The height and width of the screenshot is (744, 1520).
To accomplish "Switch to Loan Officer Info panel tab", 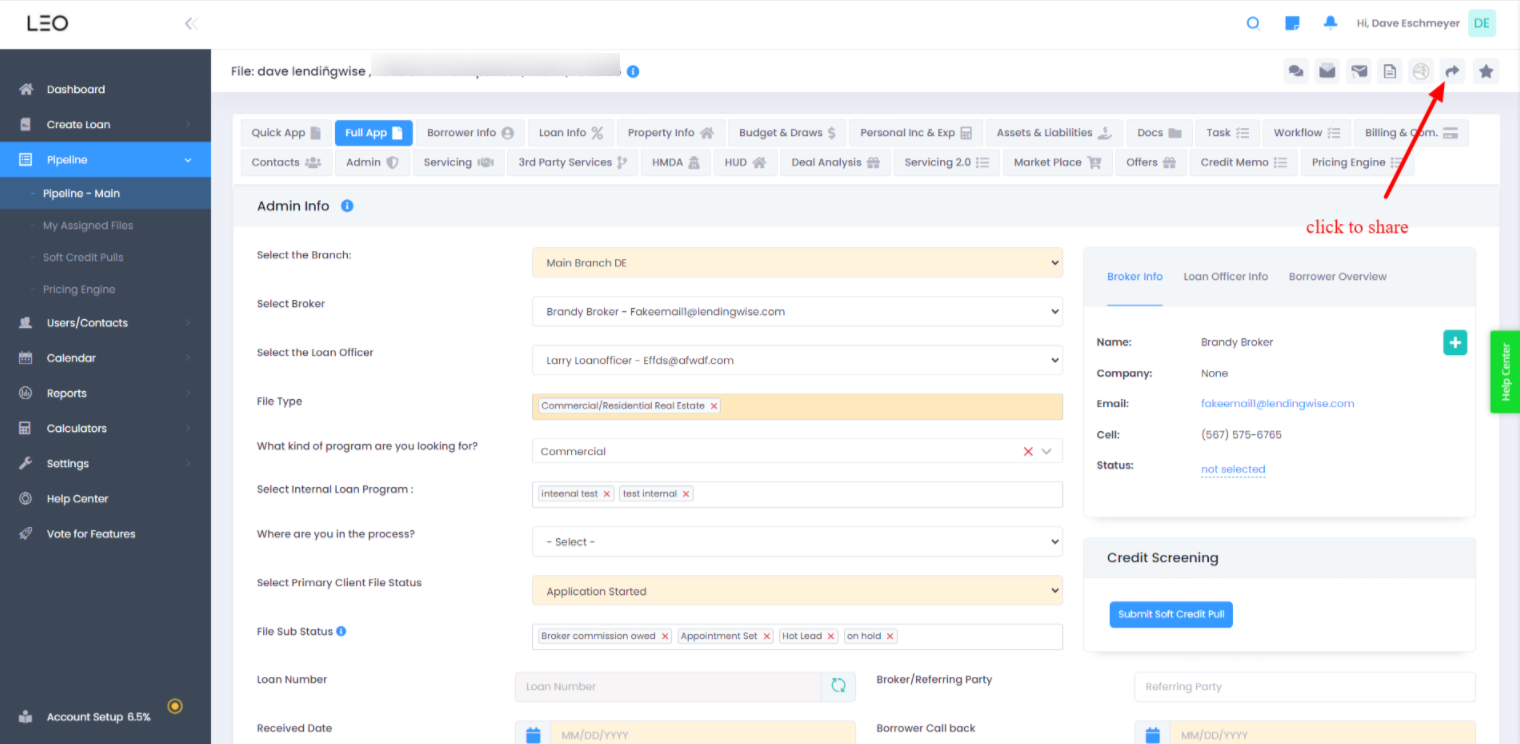I will 1225,277.
